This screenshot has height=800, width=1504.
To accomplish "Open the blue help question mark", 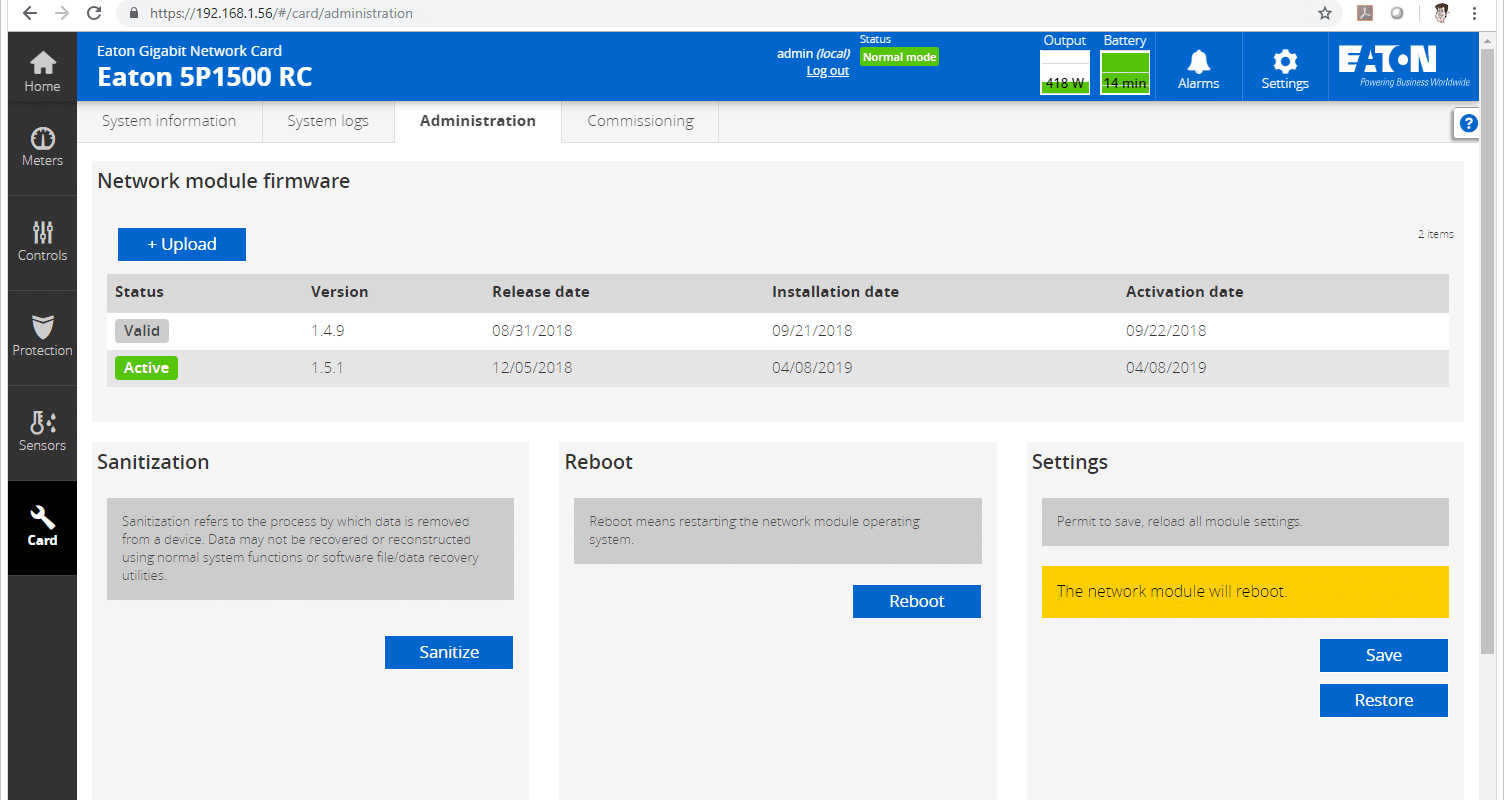I will pyautogui.click(x=1468, y=124).
